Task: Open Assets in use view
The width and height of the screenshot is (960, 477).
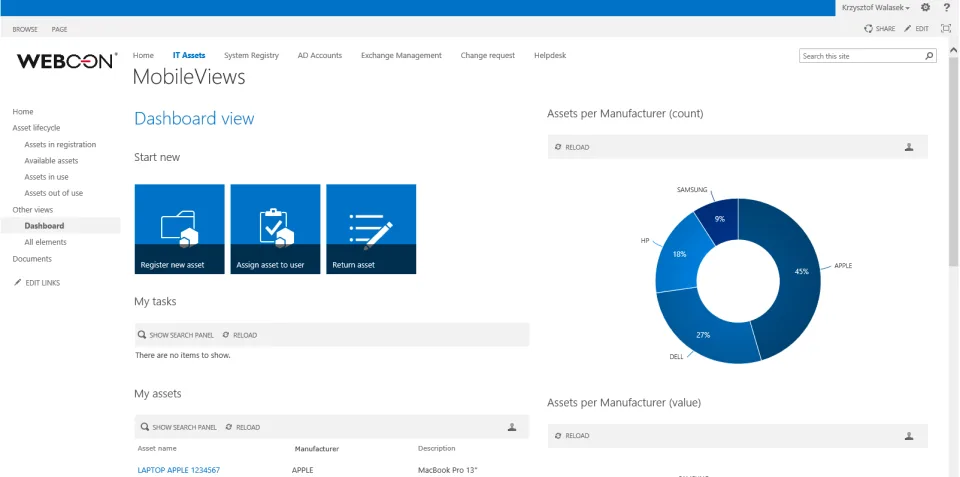Action: pyautogui.click(x=47, y=177)
